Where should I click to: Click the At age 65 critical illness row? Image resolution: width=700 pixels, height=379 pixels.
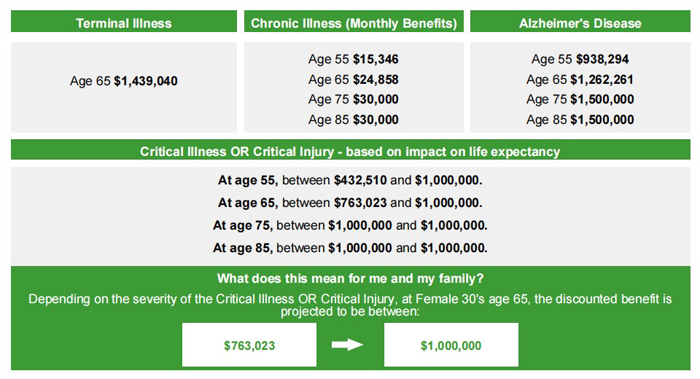350,203
